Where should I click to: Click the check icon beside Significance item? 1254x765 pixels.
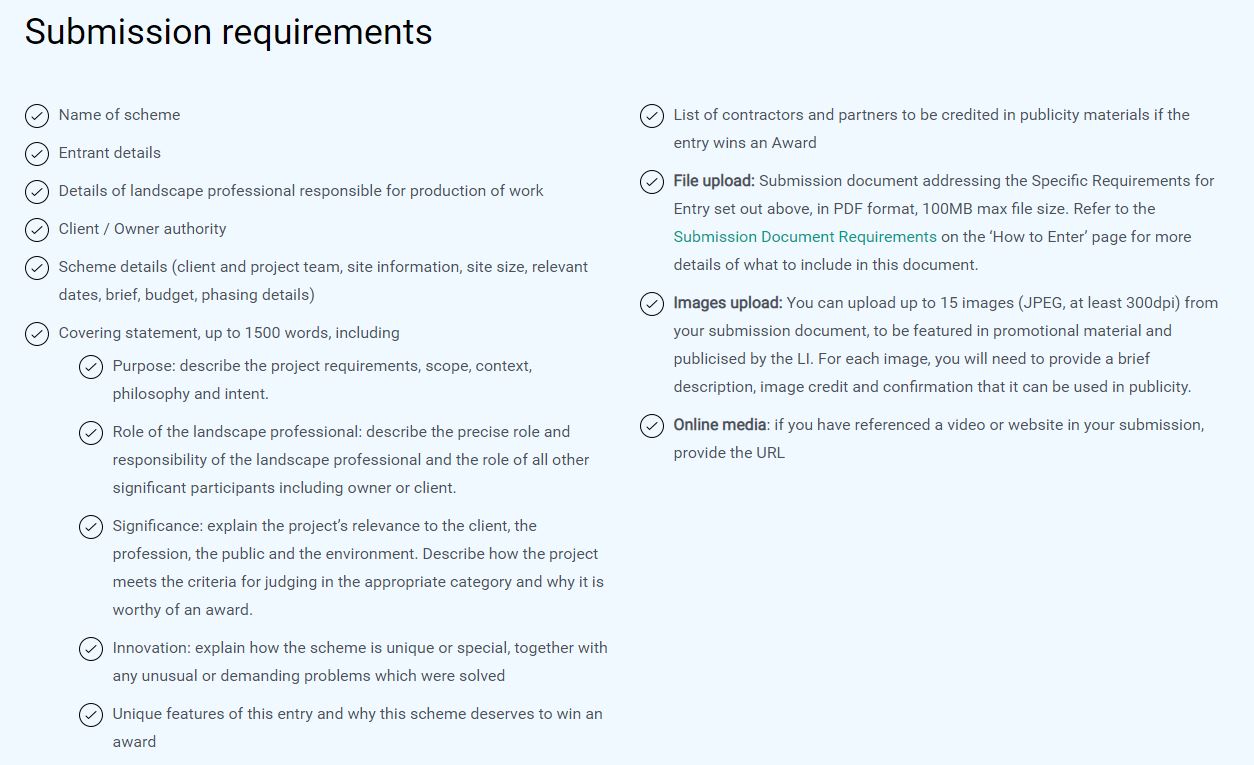91,527
